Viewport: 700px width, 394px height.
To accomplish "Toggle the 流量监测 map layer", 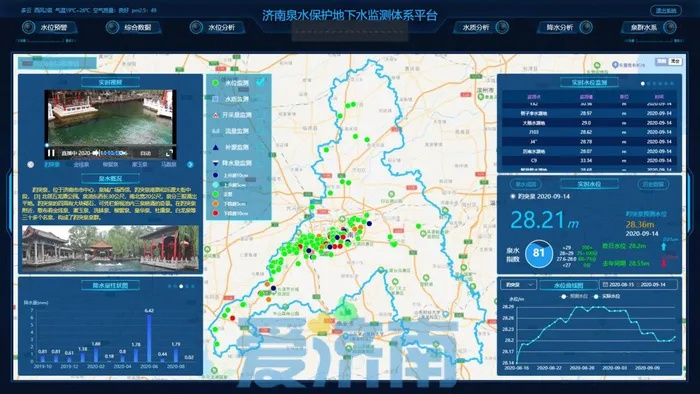I will pyautogui.click(x=237, y=131).
